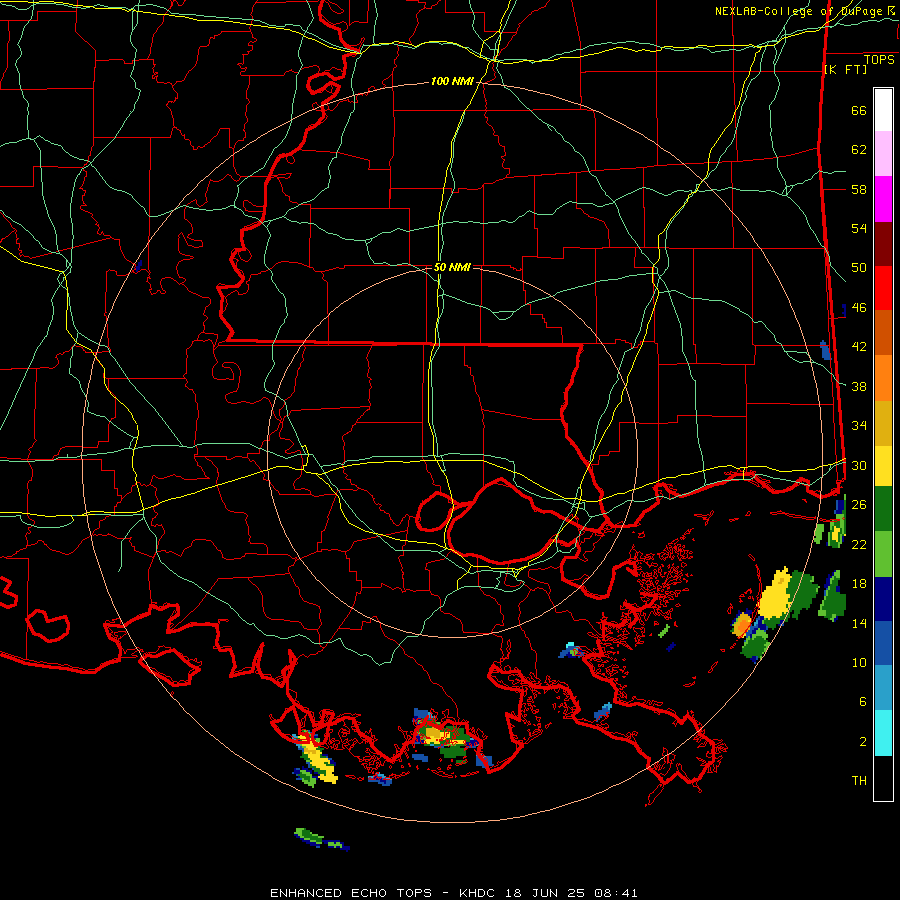Image resolution: width=900 pixels, height=900 pixels.
Task: Click the dark orange legend swatch
Action: (883, 333)
